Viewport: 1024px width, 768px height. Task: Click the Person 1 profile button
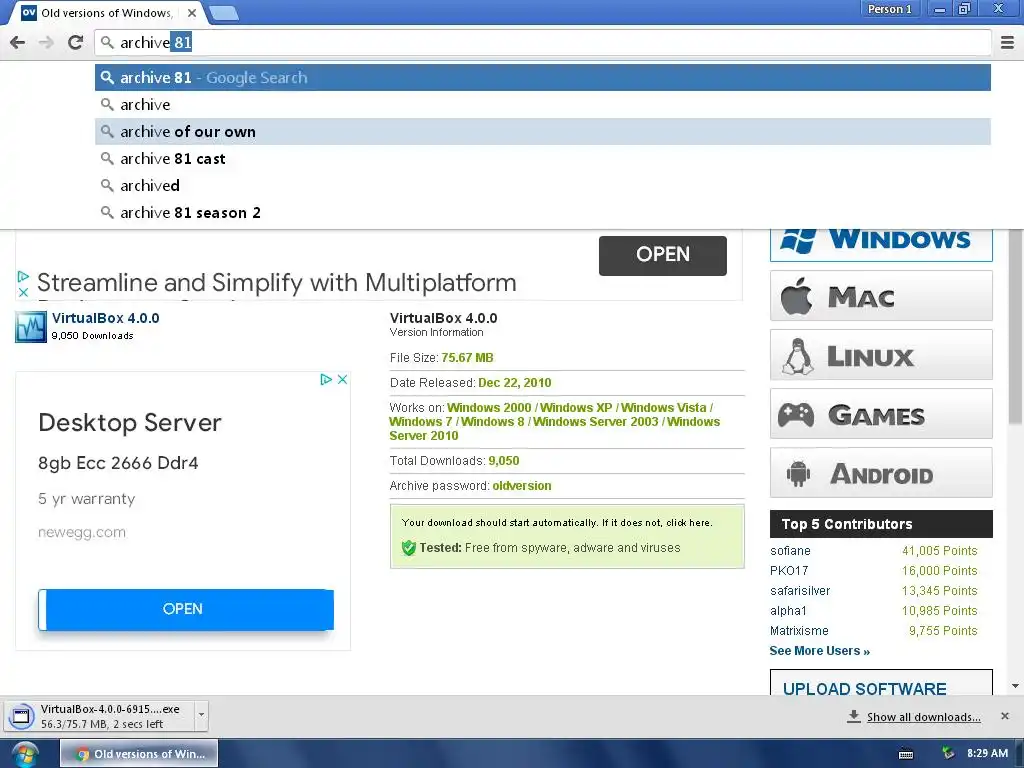(889, 9)
